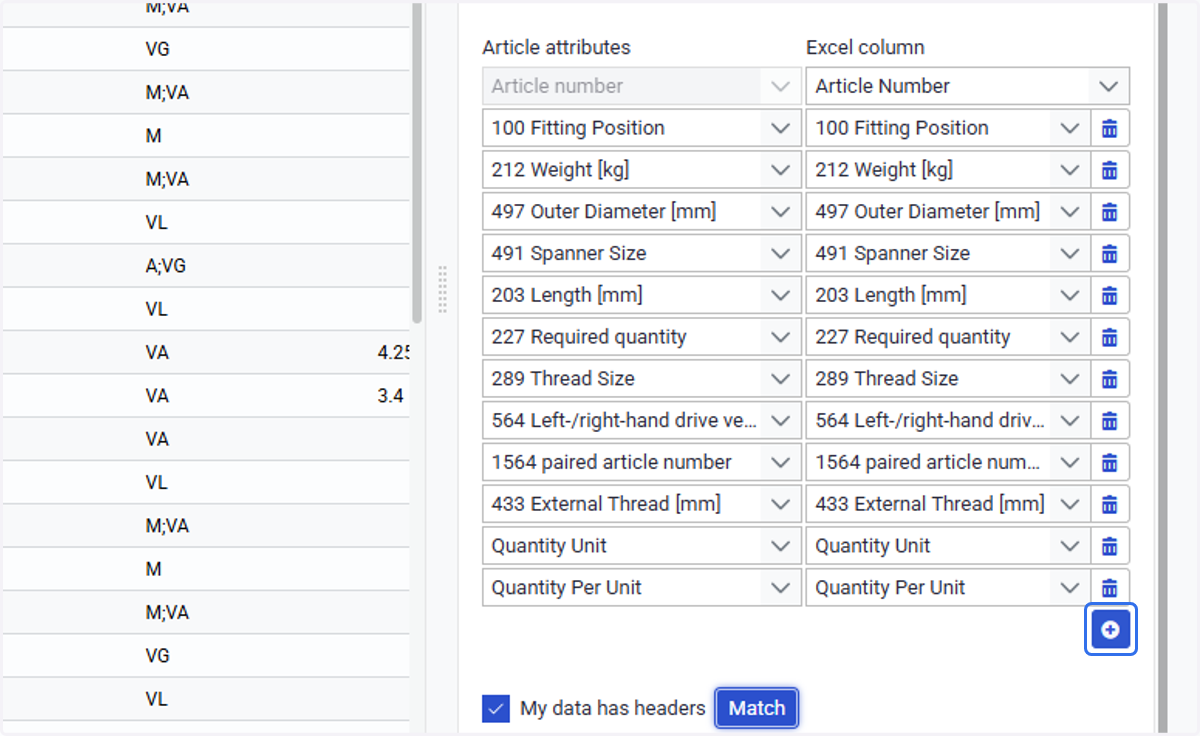
Task: Delete the 289 Thread Size mapping row
Action: click(x=1109, y=379)
